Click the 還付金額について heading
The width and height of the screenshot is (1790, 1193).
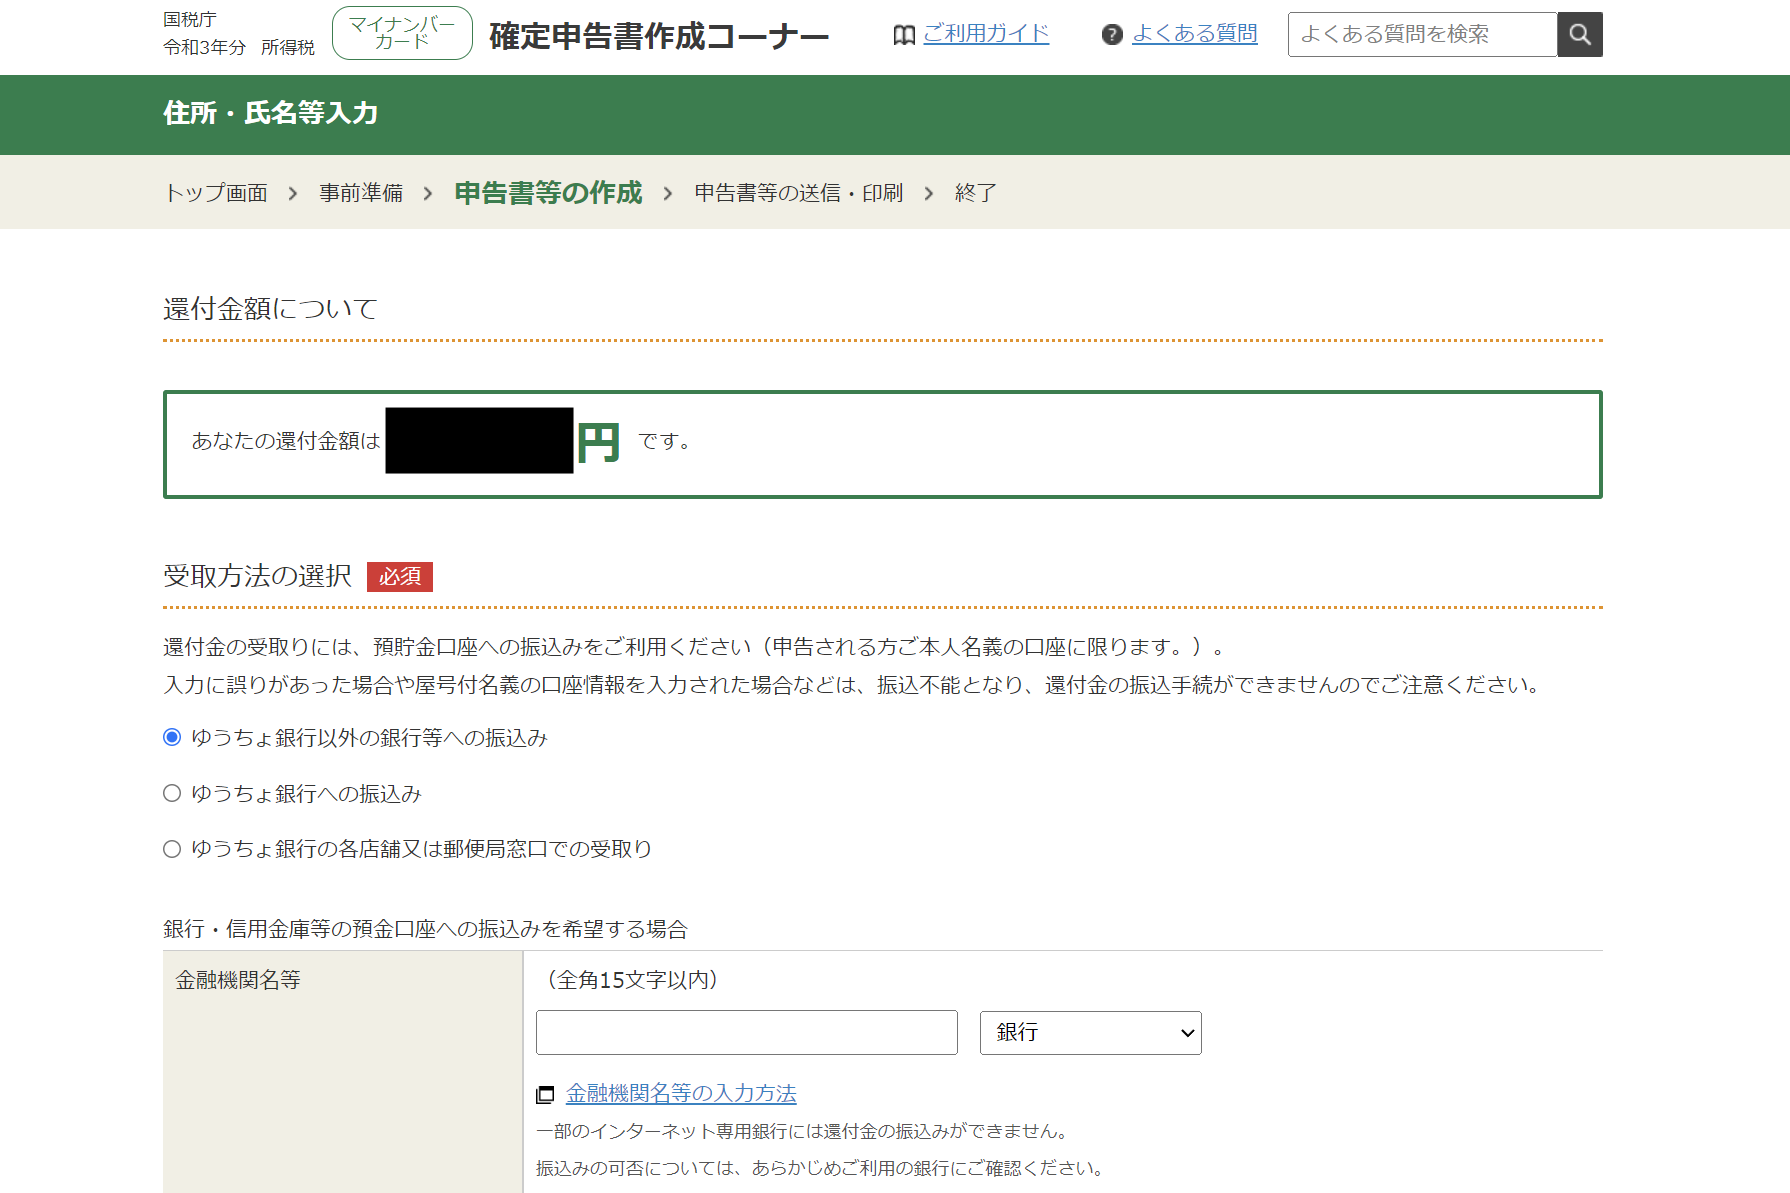point(270,309)
